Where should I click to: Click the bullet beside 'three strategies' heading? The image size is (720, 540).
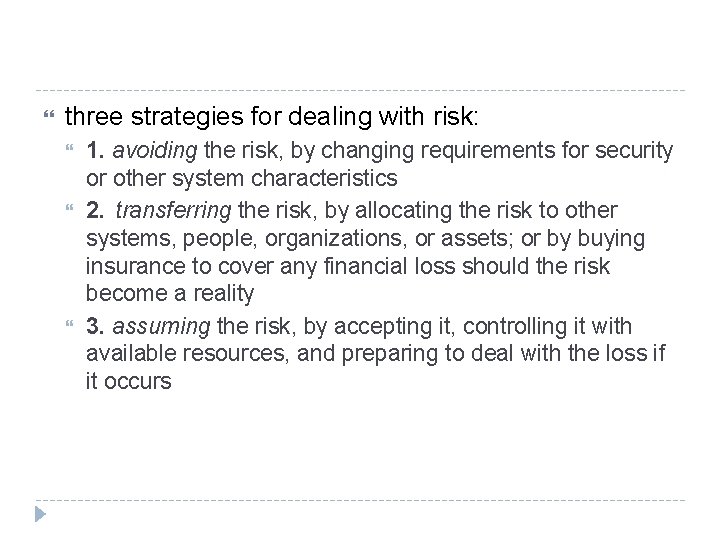[x=40, y=118]
